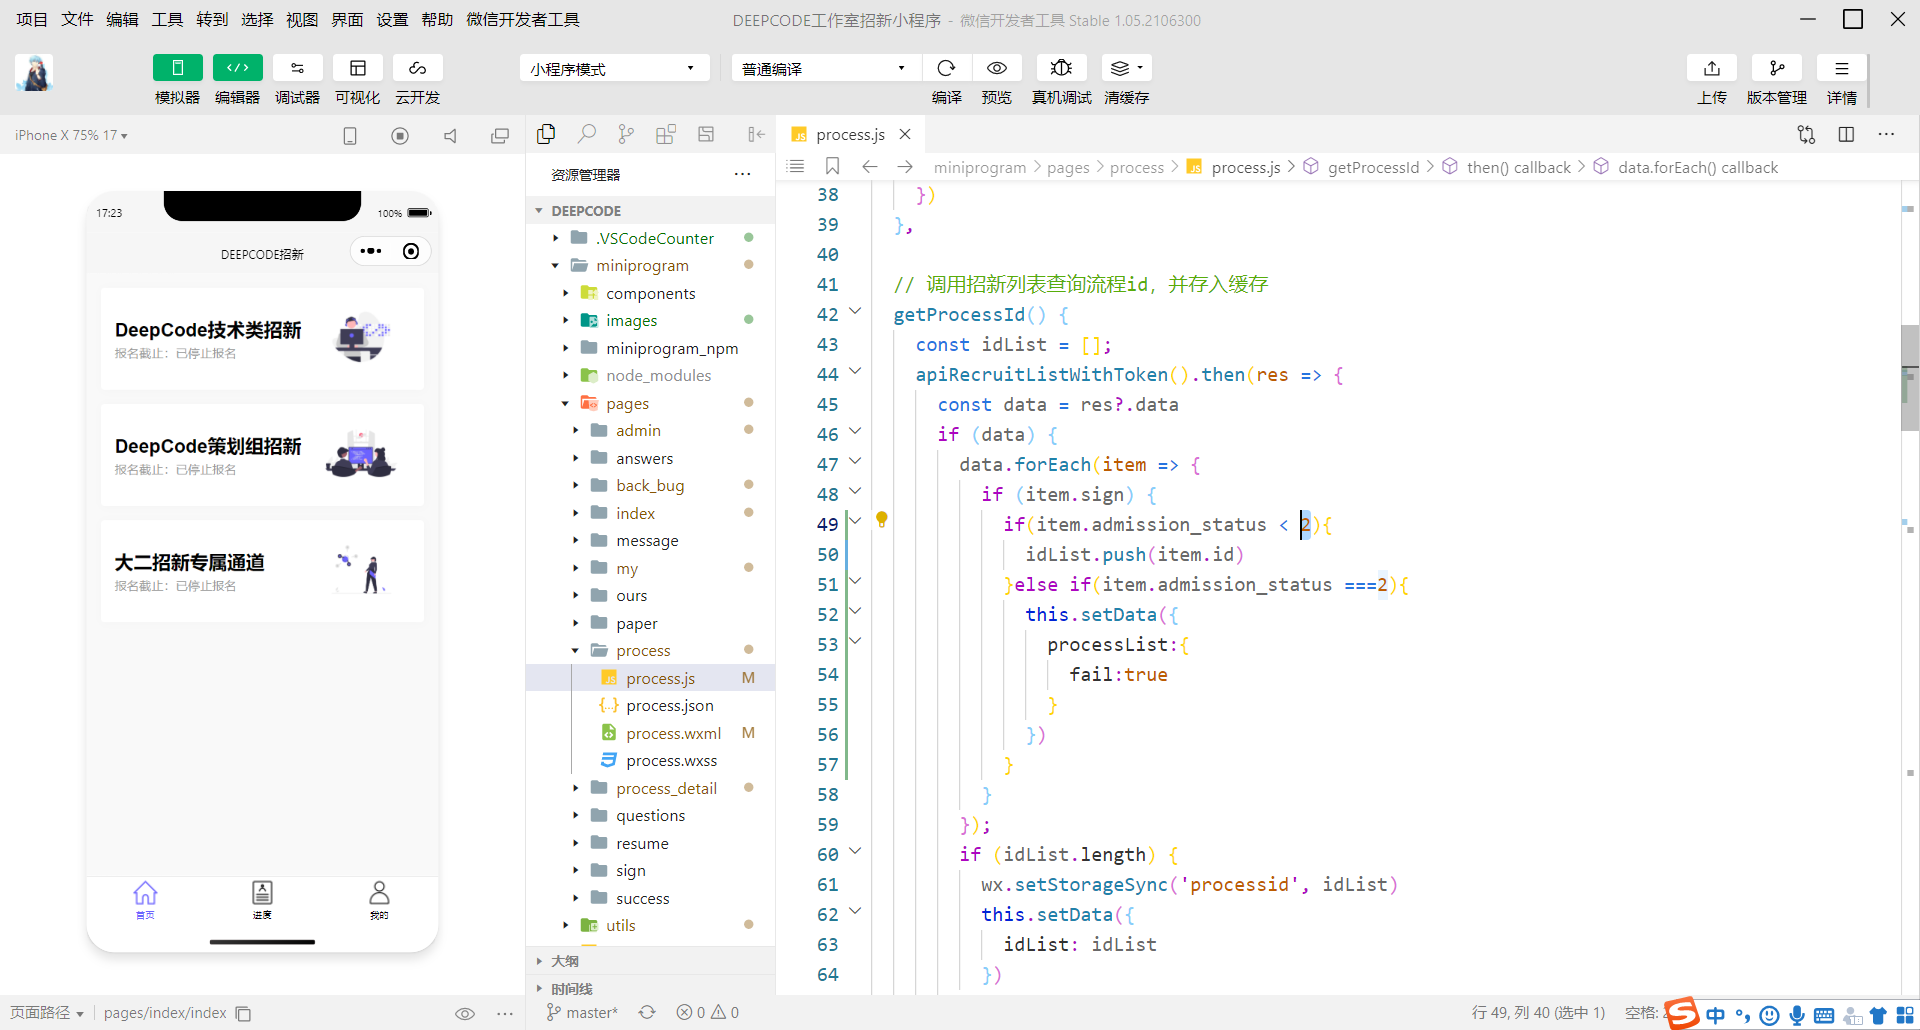
Task: Split the editor right
Action: [1846, 134]
